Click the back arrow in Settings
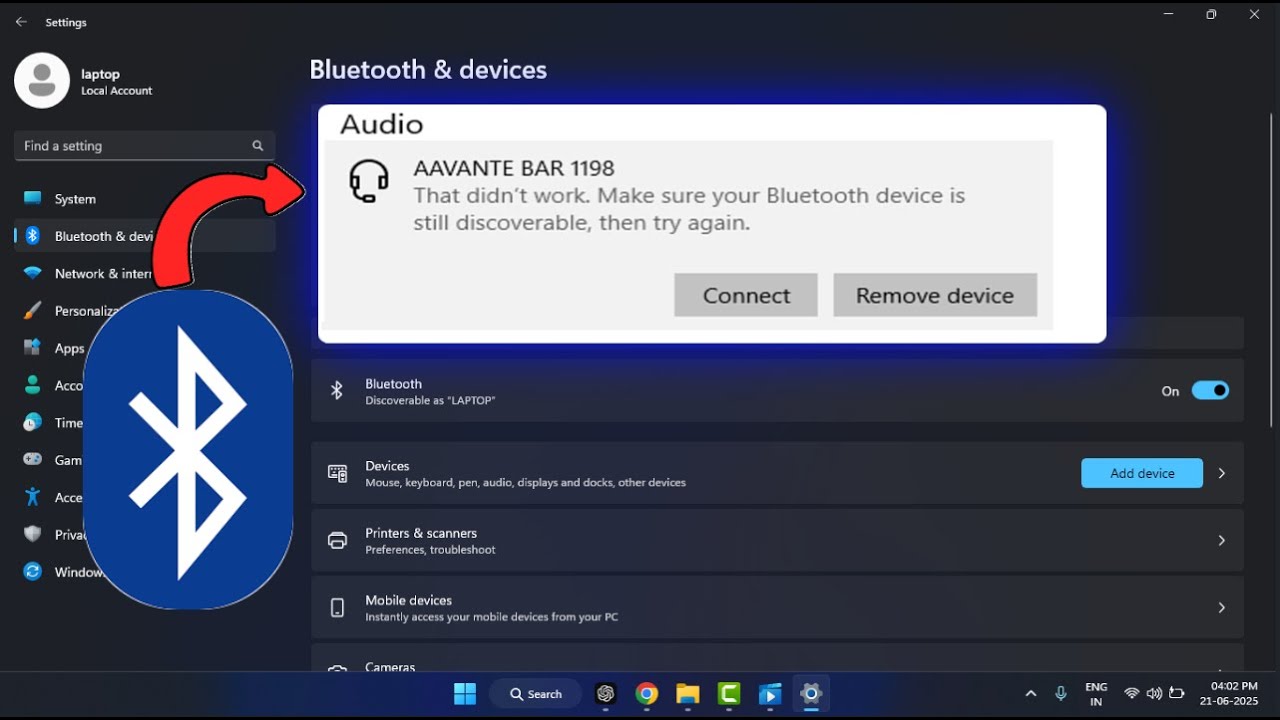The width and height of the screenshot is (1280, 720). (21, 21)
